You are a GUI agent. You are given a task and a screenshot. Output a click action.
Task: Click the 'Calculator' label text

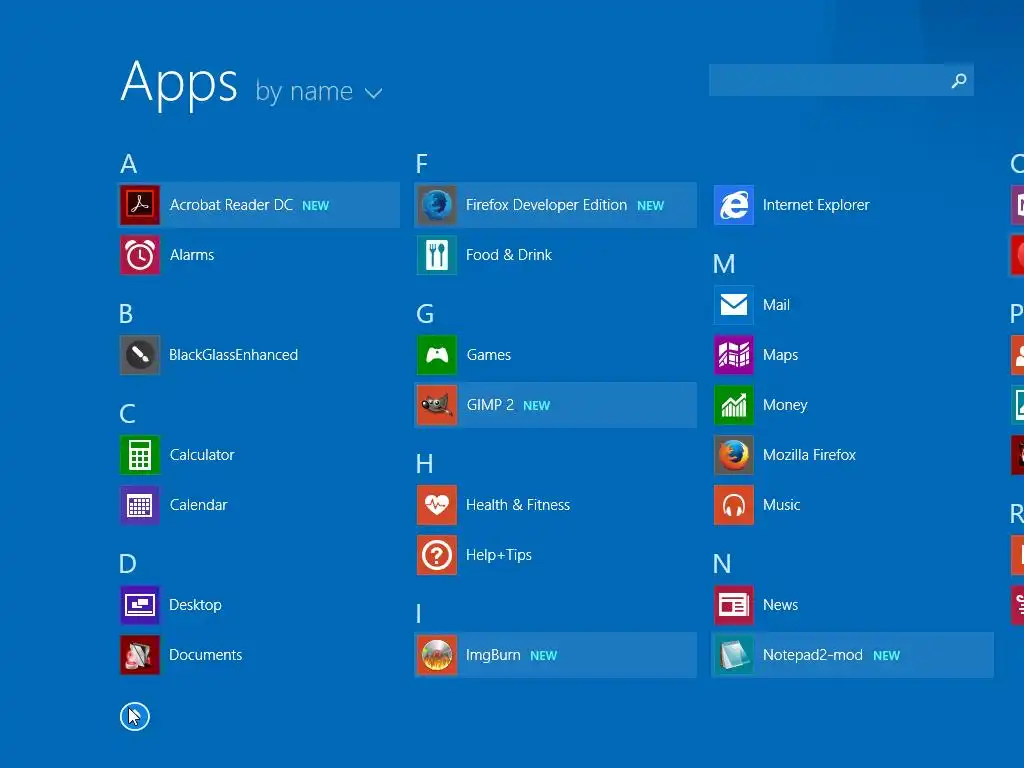(202, 455)
